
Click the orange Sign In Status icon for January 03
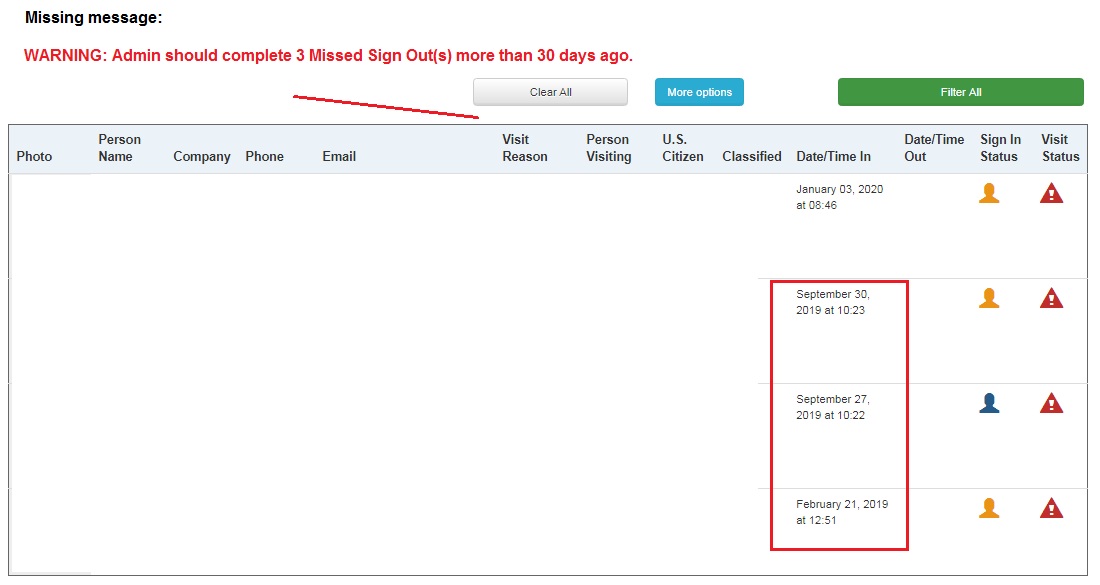[988, 192]
